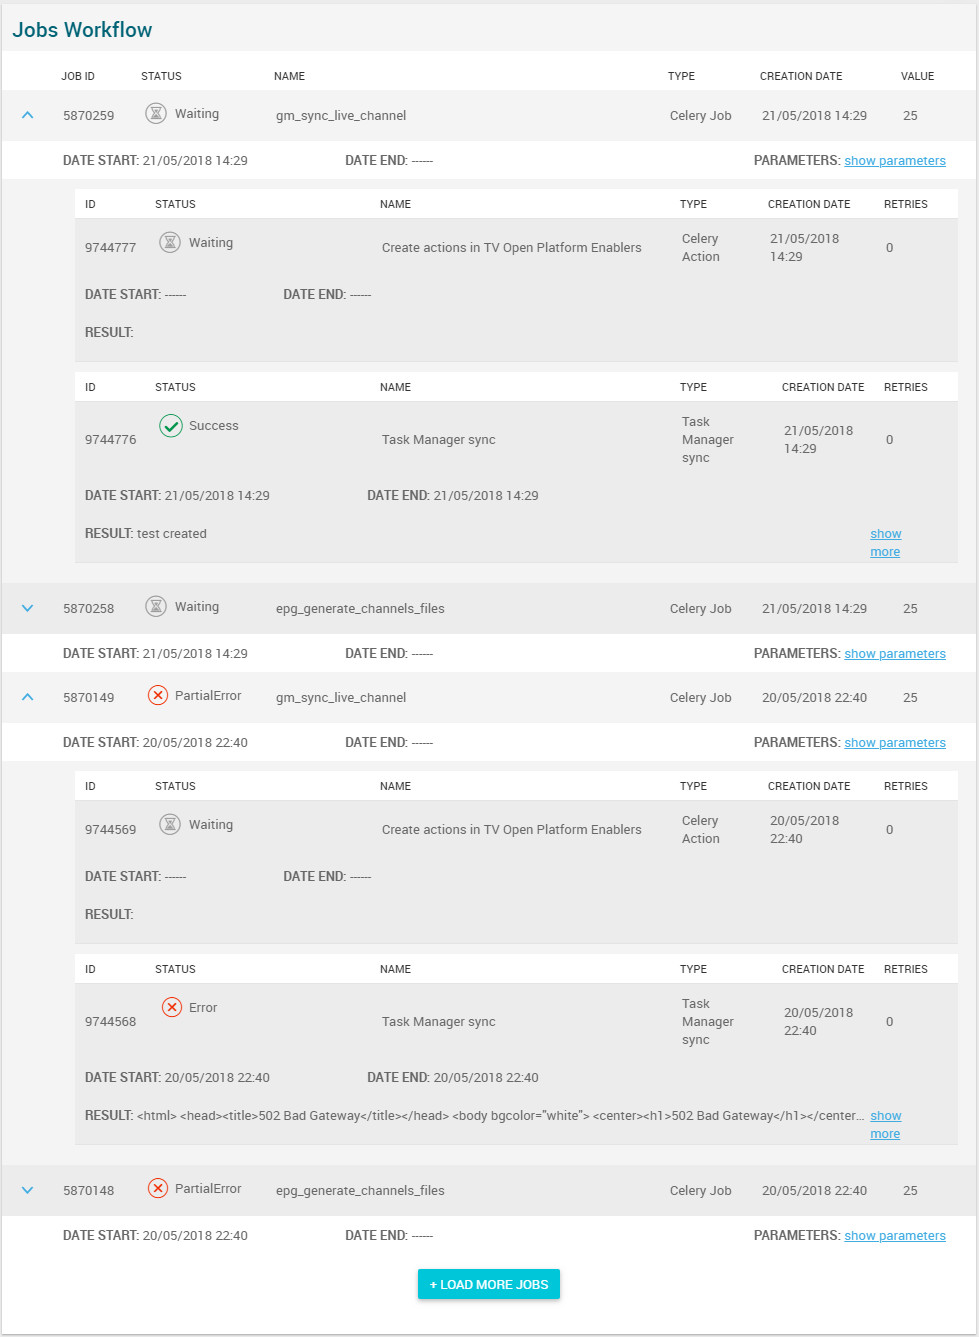Click the Jobs Workflow page title
Screen dimensions: 979x1337
pyautogui.click(x=82, y=30)
